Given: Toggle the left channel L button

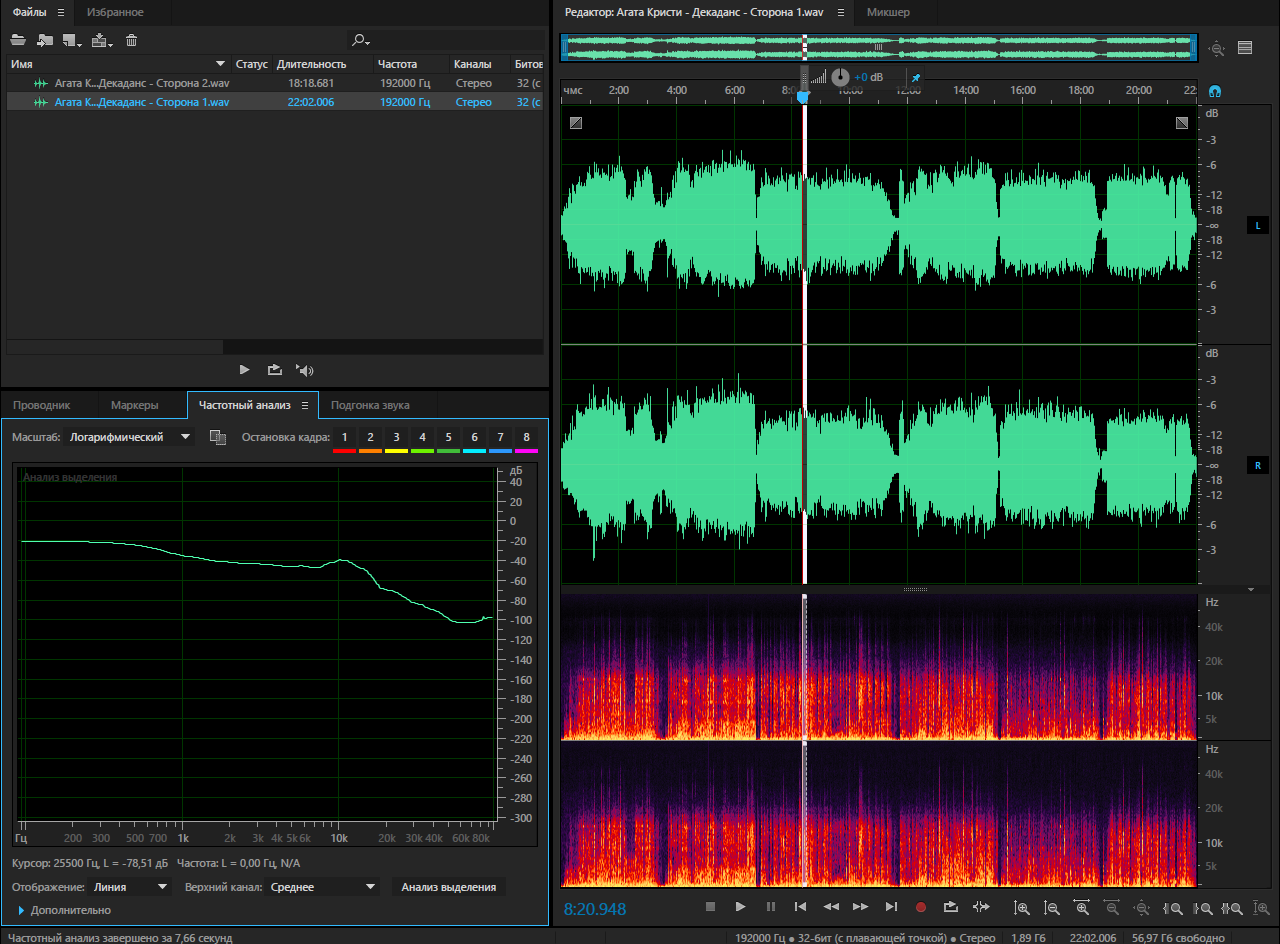Looking at the screenshot, I should click(1258, 226).
